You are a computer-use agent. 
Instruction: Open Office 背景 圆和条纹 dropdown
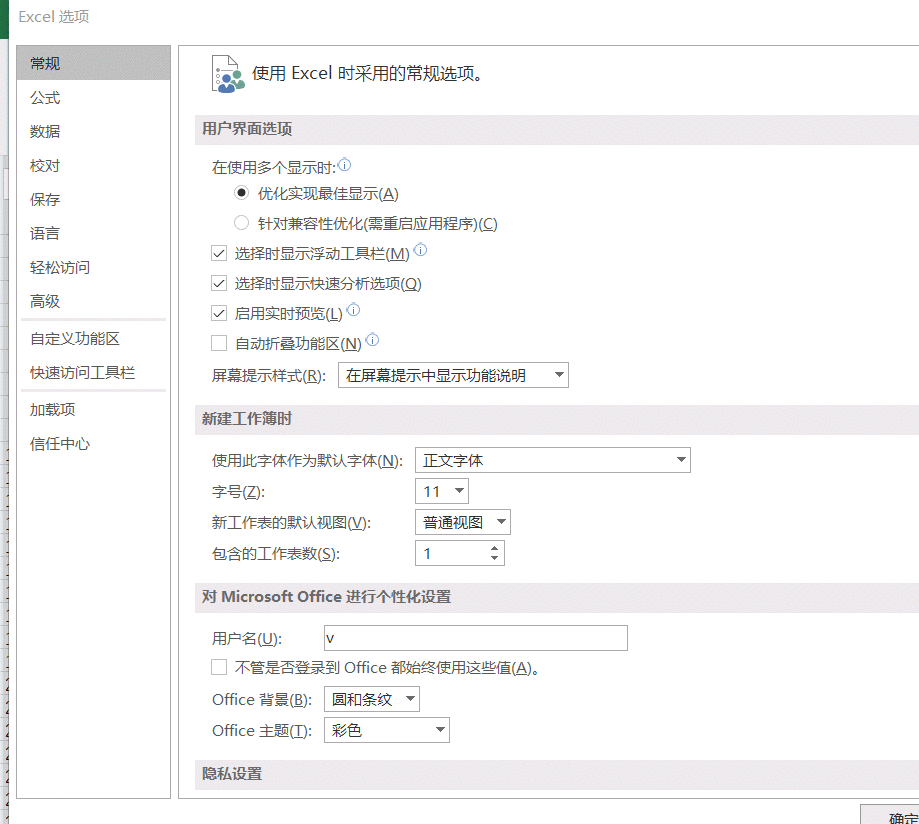coord(372,699)
